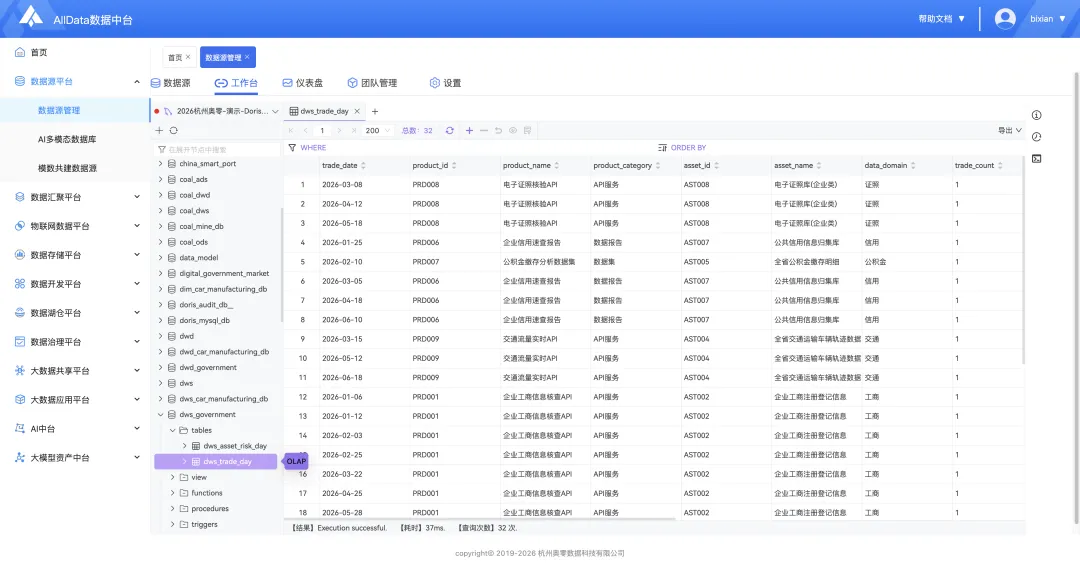Collapse the dws_government database node
1080x564 pixels.
coord(160,415)
